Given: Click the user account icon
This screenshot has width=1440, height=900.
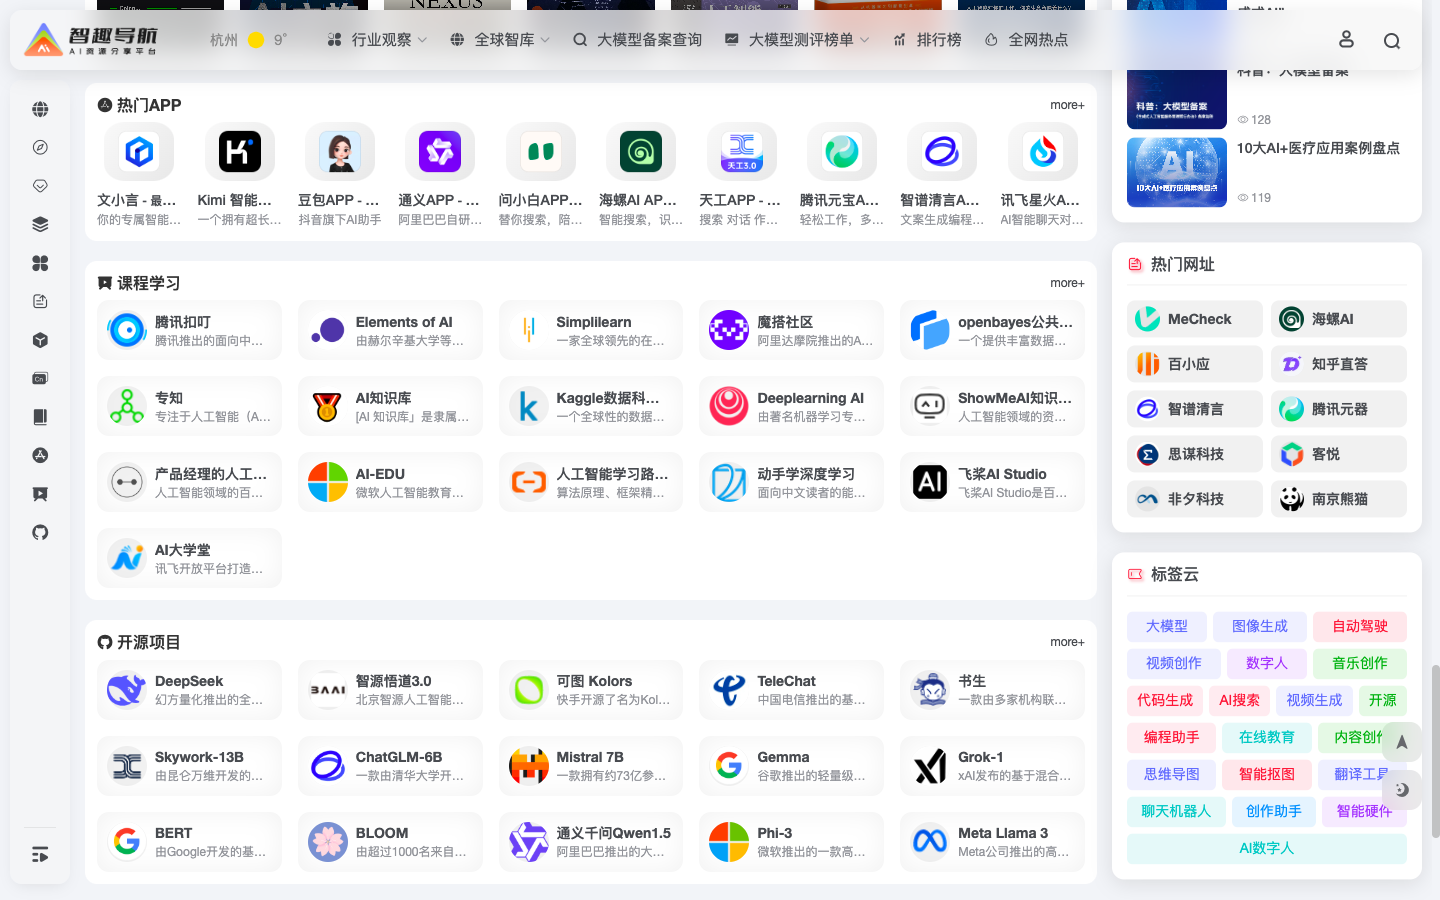Looking at the screenshot, I should tap(1346, 40).
